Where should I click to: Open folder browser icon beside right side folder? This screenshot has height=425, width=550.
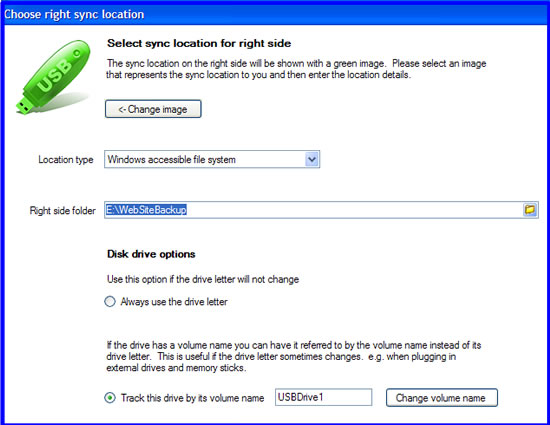pyautogui.click(x=530, y=210)
